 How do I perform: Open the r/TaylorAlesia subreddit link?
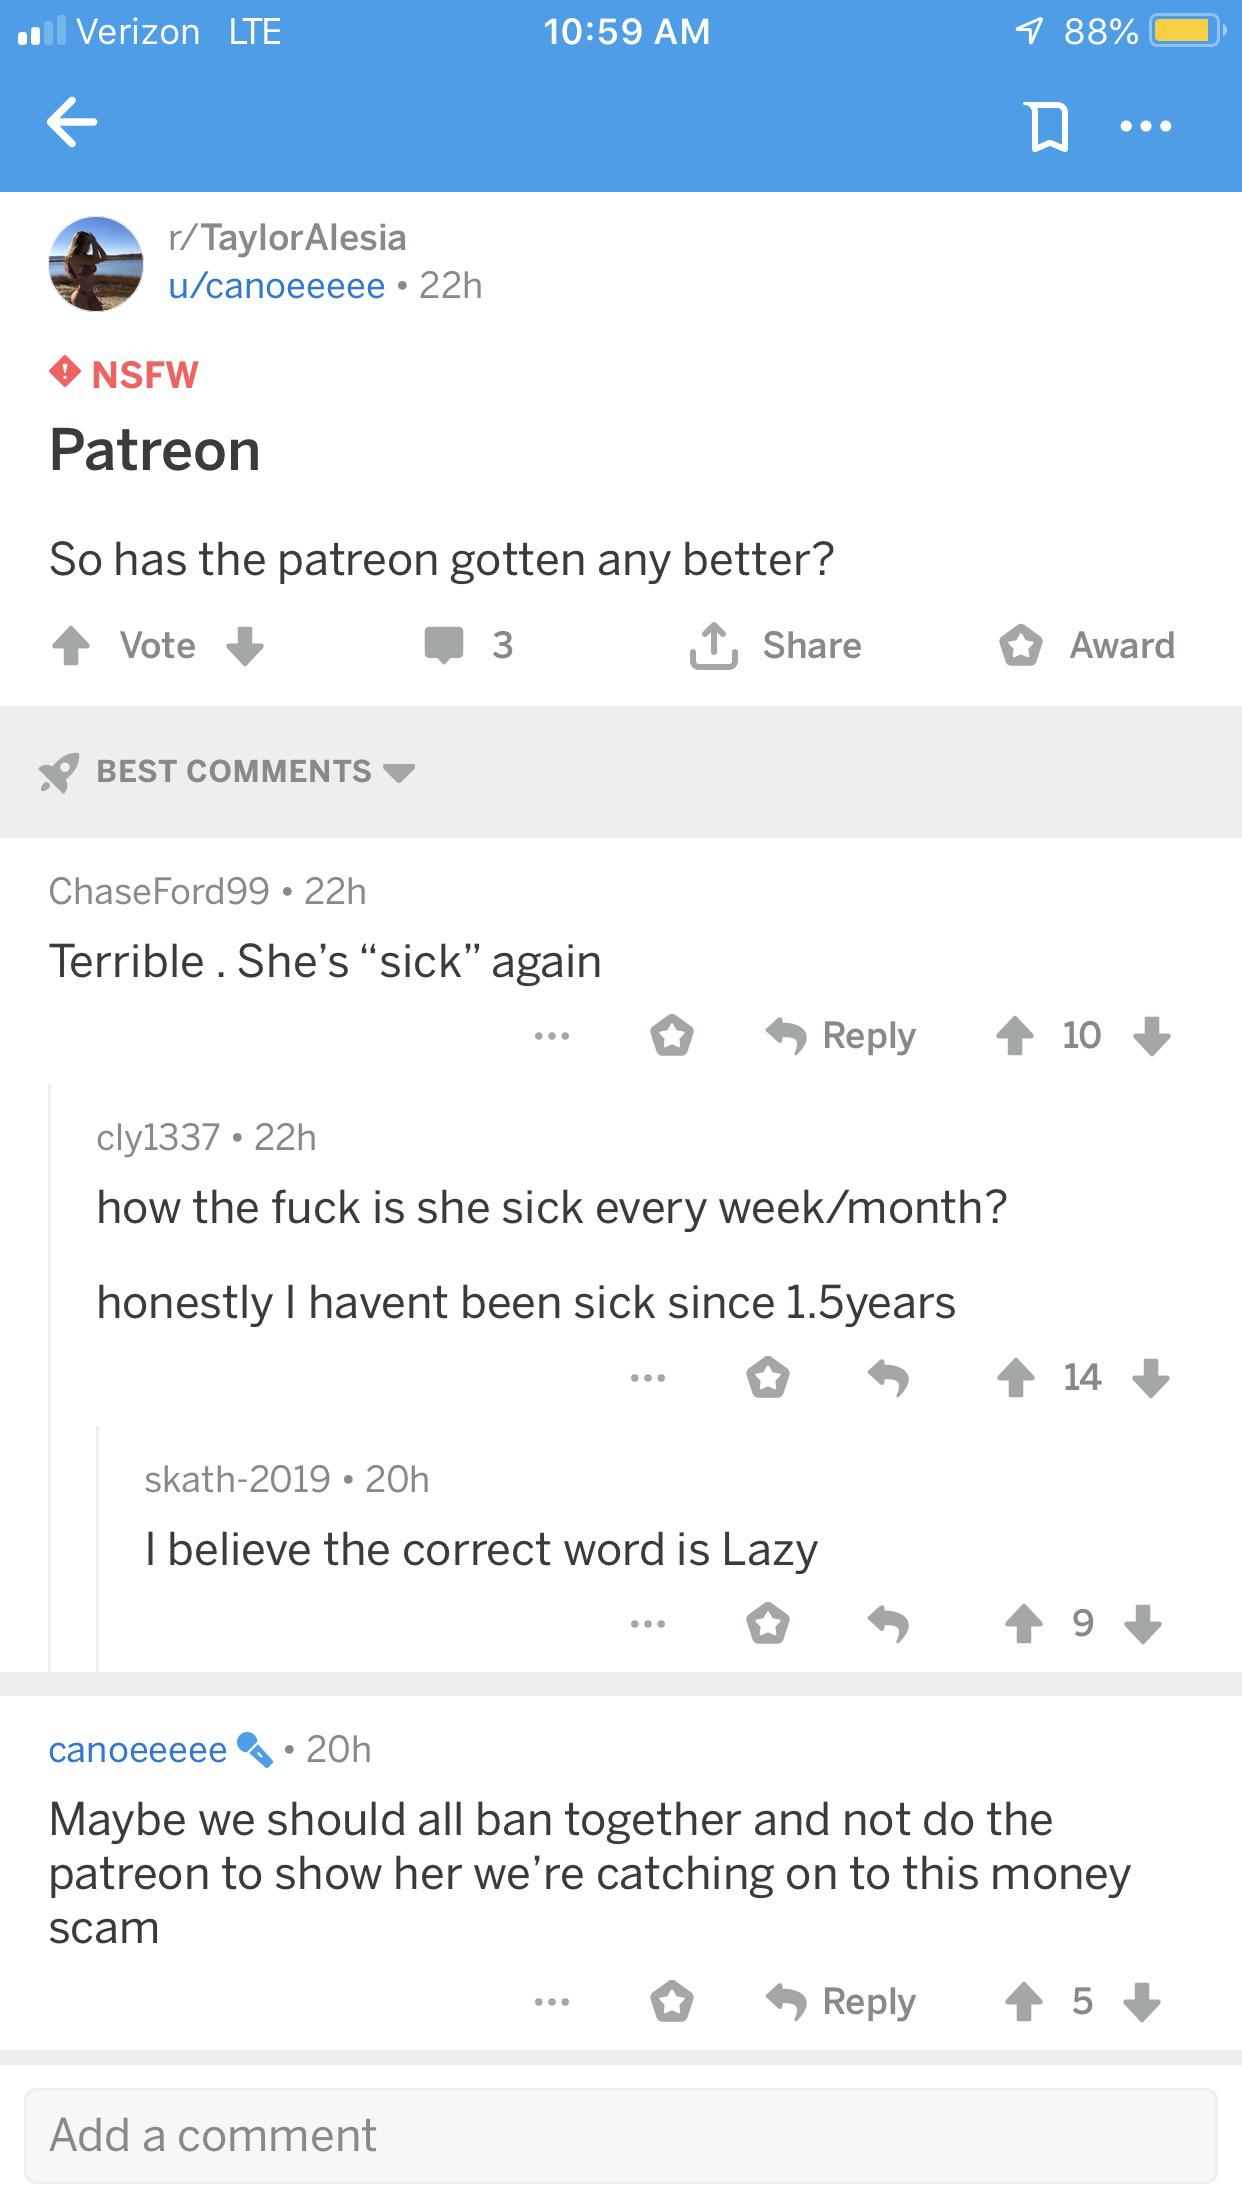[288, 238]
